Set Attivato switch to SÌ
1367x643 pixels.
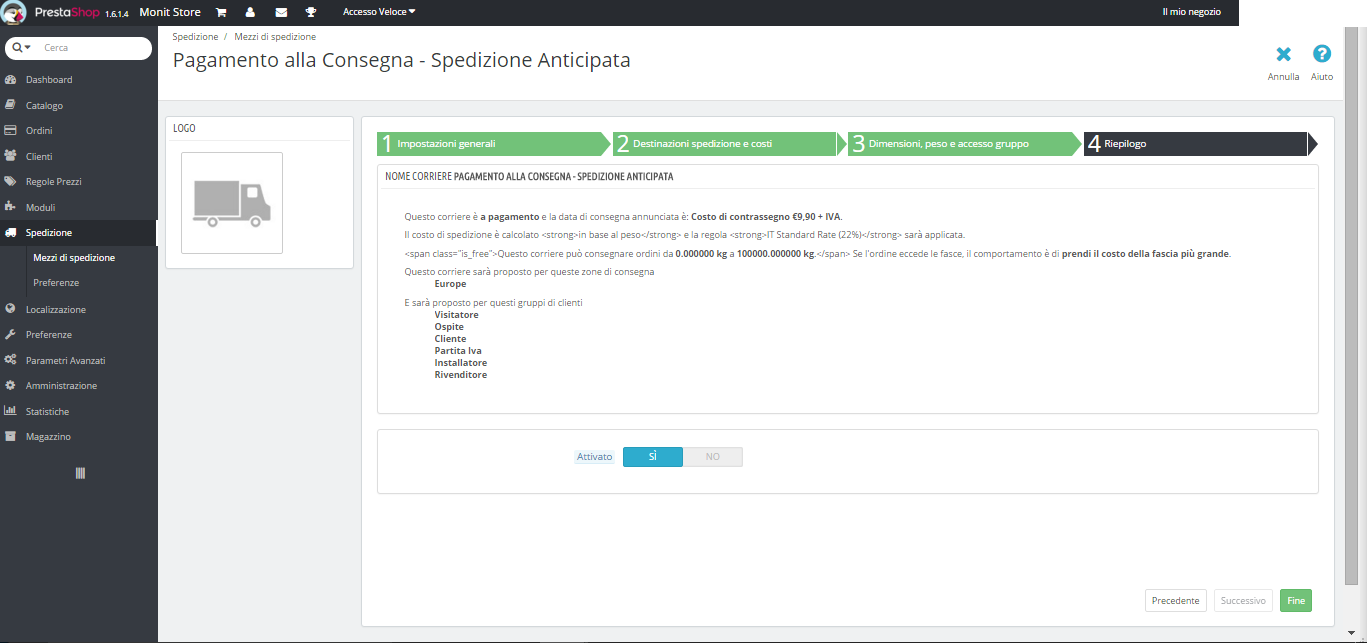pos(653,457)
